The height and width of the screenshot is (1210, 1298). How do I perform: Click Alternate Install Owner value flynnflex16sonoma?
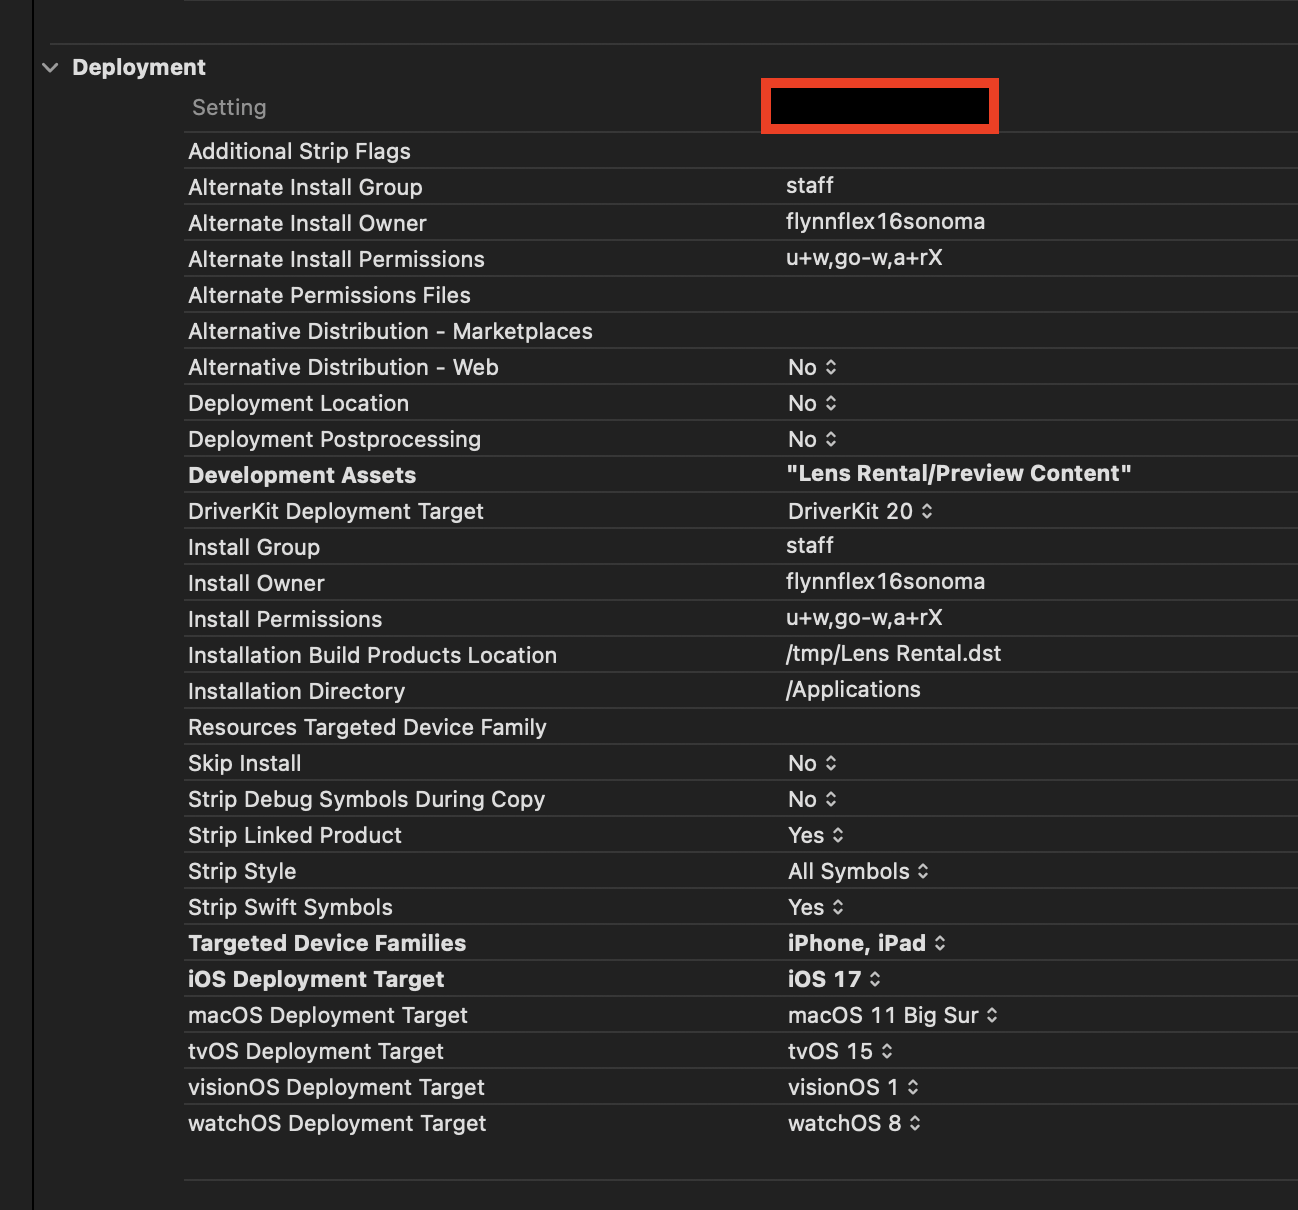[885, 222]
